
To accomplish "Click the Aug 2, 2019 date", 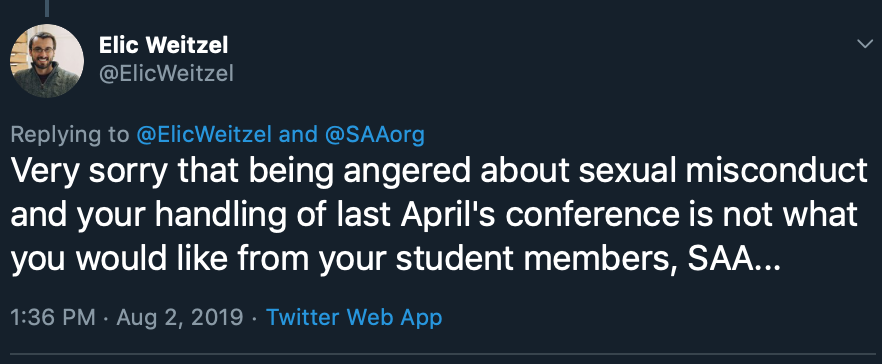I will (x=180, y=317).
